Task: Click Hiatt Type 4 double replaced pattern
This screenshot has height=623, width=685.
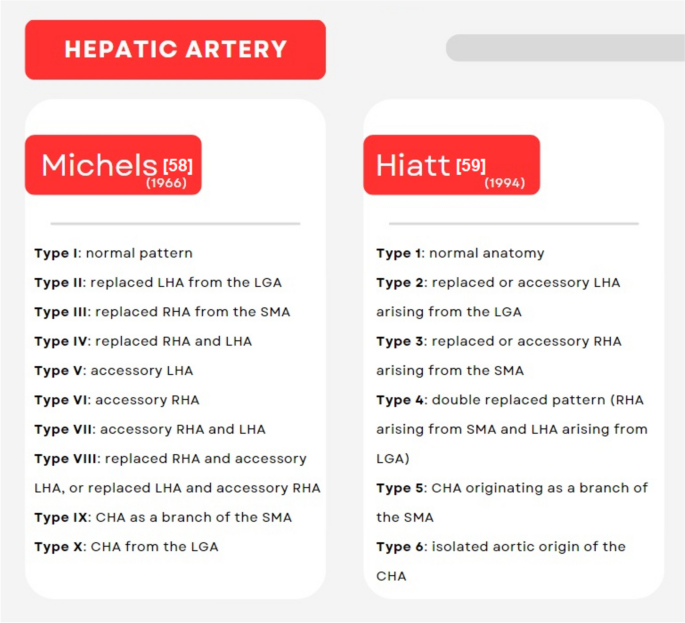Action: point(510,400)
